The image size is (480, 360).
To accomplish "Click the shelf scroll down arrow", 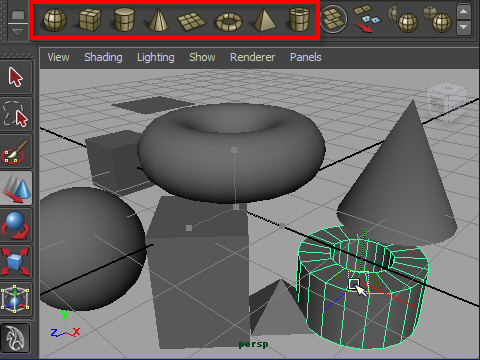I will [x=464, y=27].
